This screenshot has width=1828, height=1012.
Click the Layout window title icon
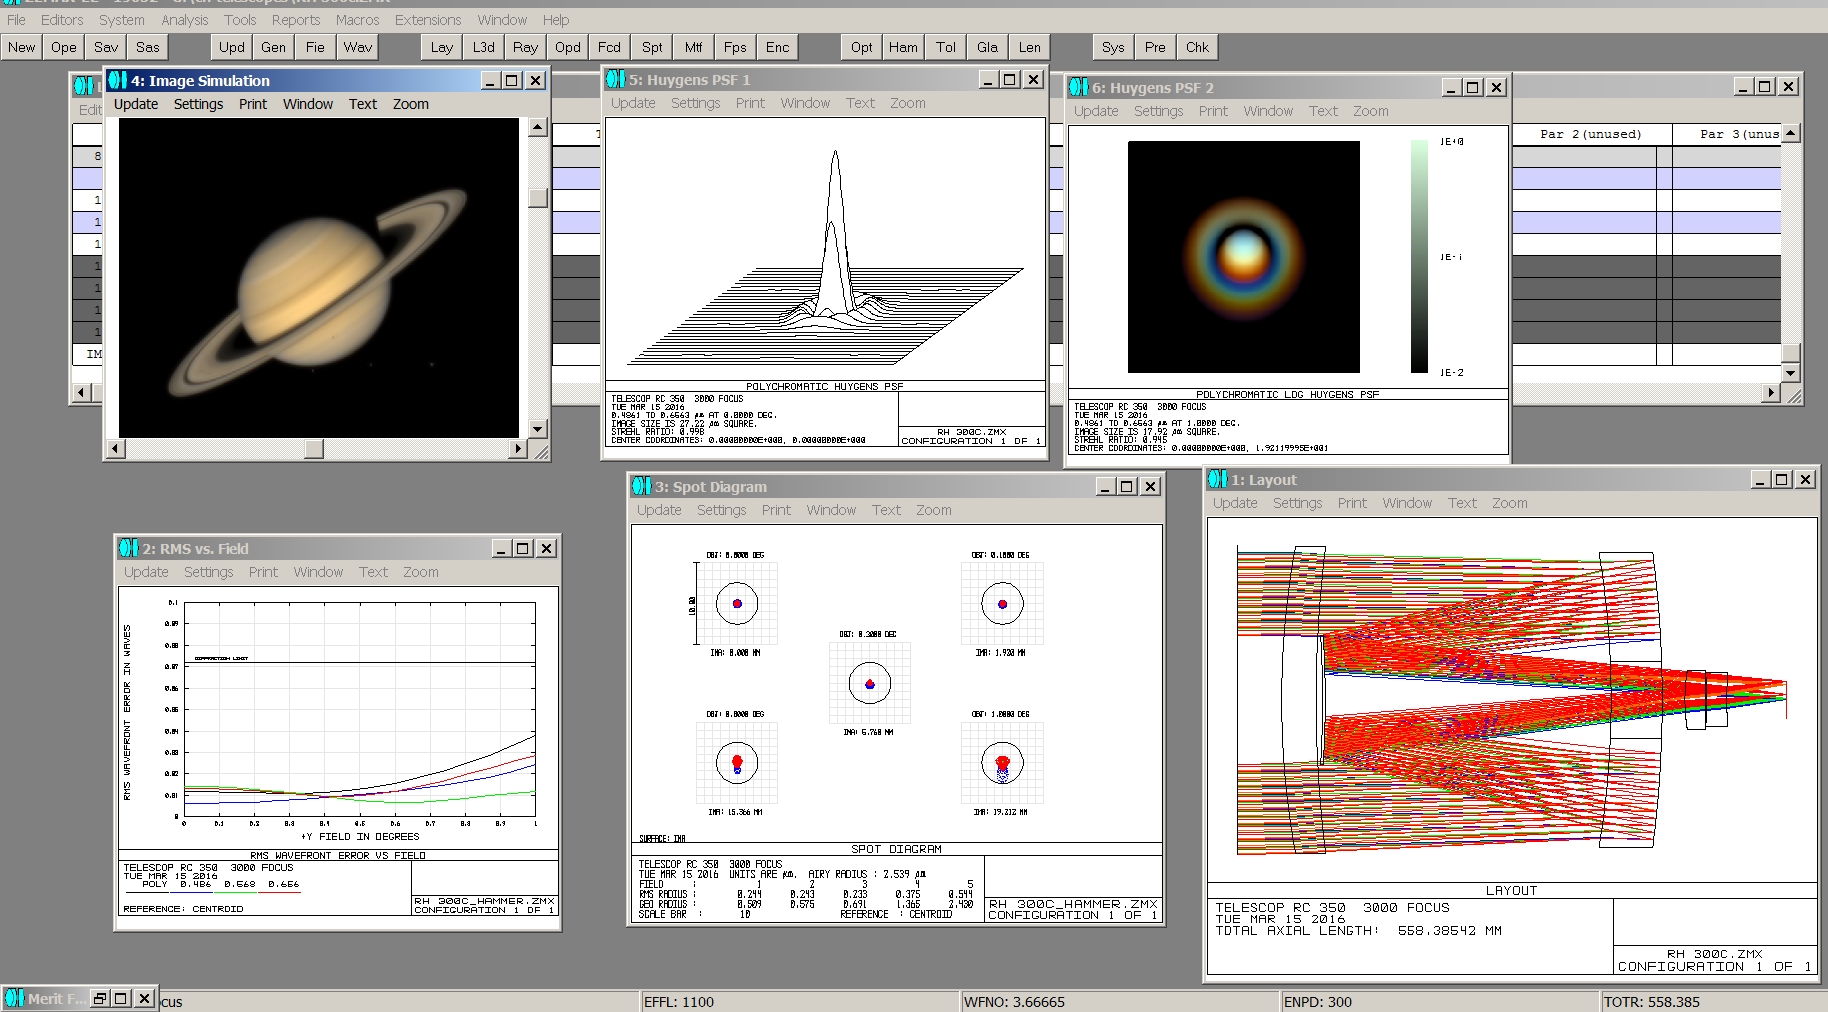coord(1218,479)
